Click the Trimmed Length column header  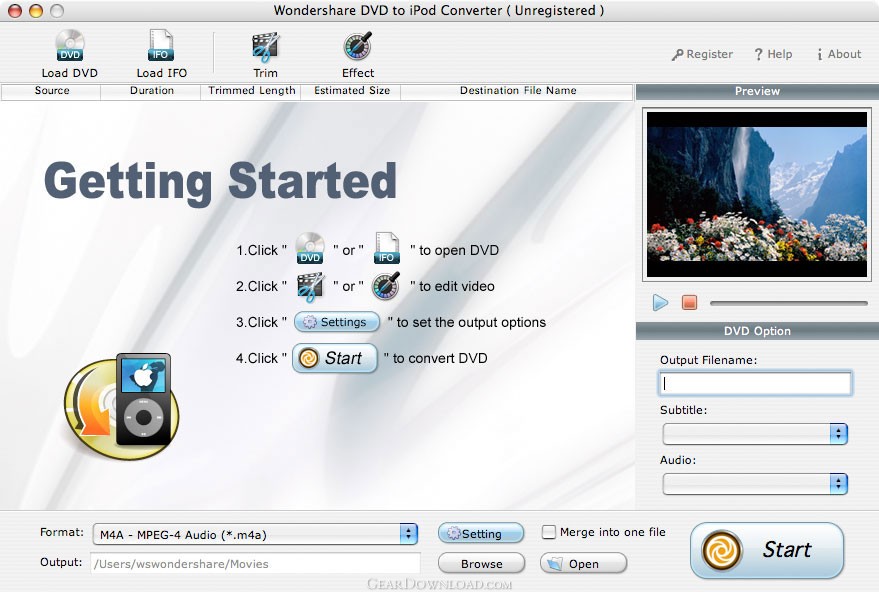(x=251, y=91)
